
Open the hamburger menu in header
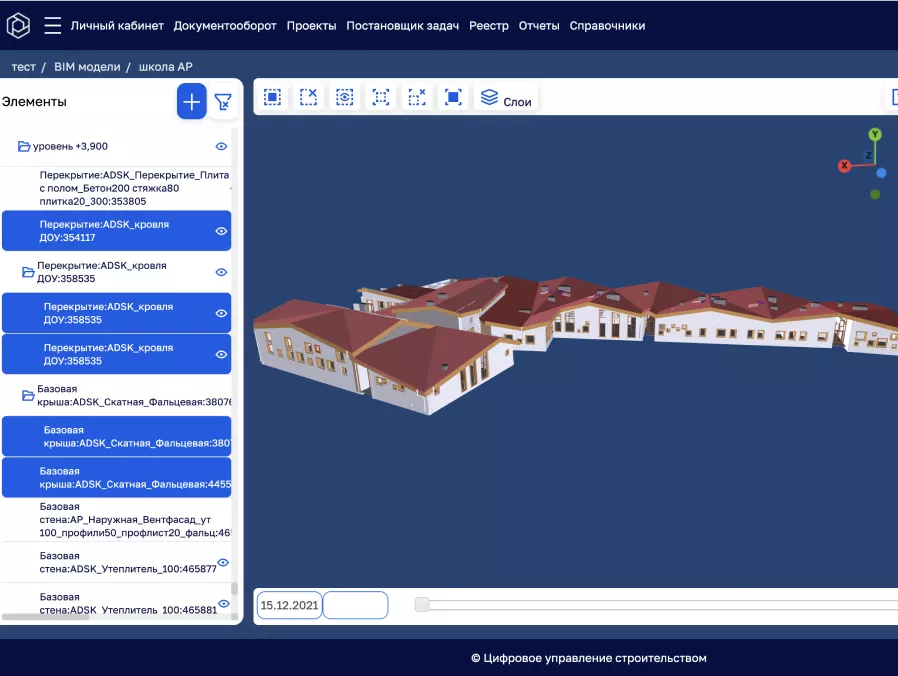tap(53, 26)
